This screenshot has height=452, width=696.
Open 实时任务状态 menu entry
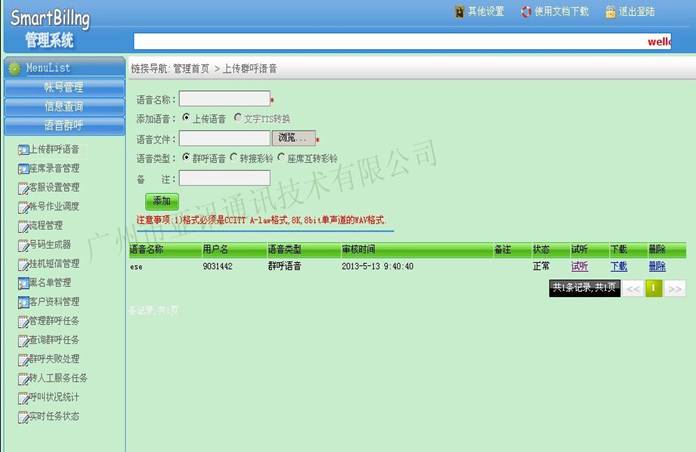(54, 416)
